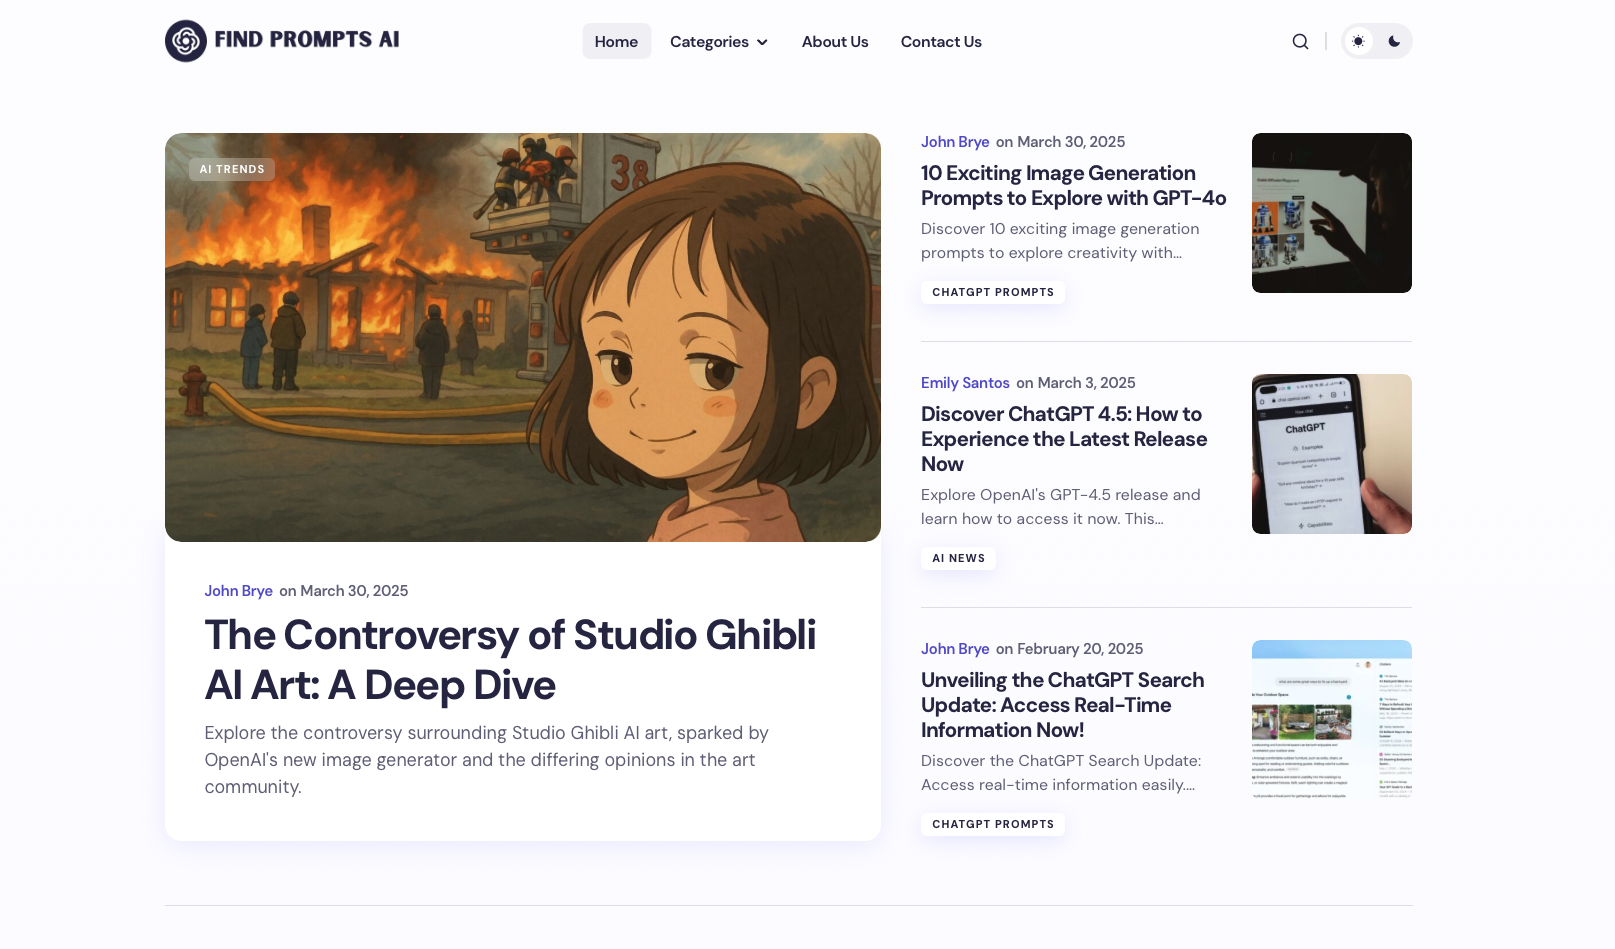1615x949 pixels.
Task: Open the About Us page
Action: click(834, 41)
